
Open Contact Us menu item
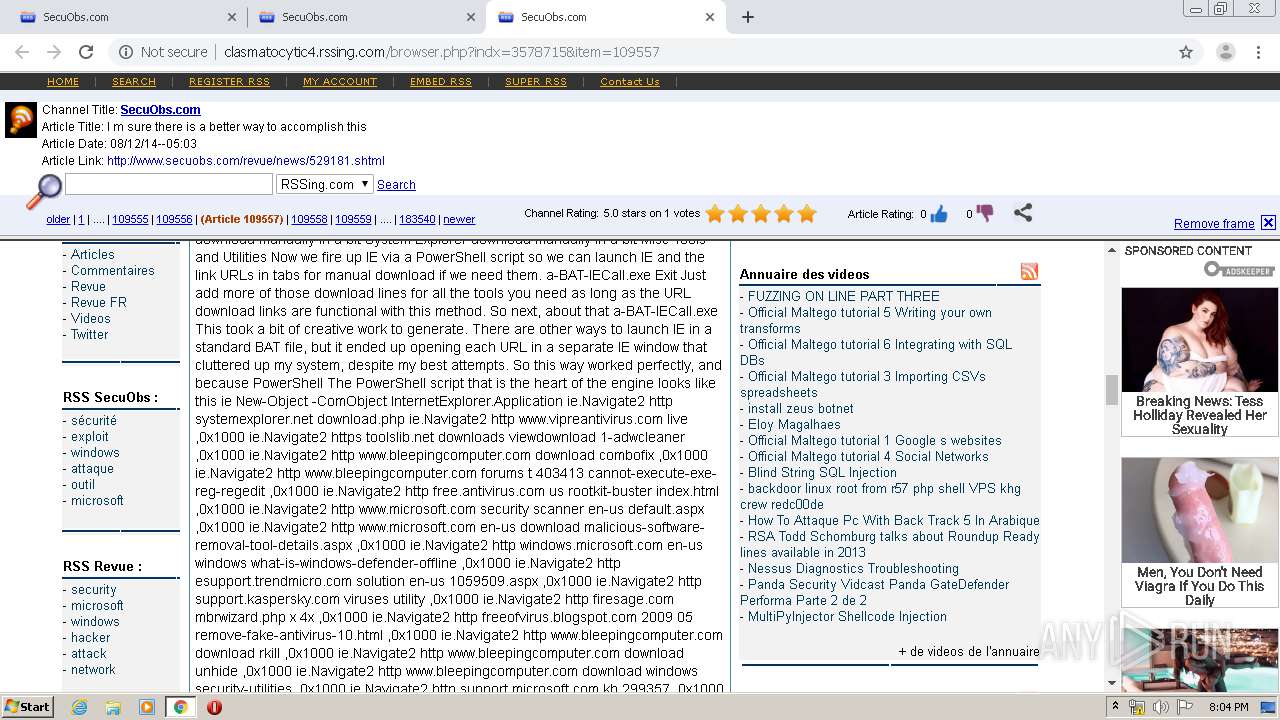pyautogui.click(x=630, y=82)
